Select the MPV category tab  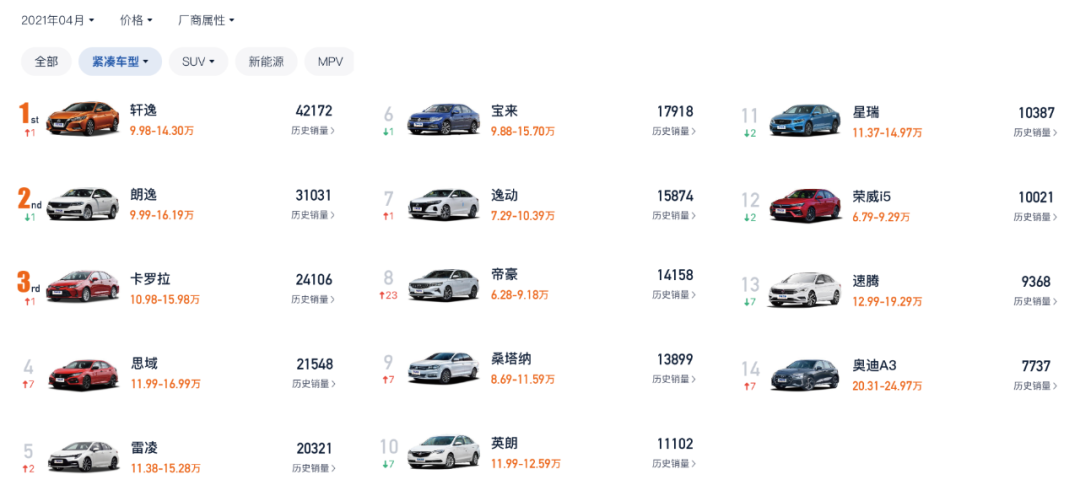pyautogui.click(x=330, y=62)
